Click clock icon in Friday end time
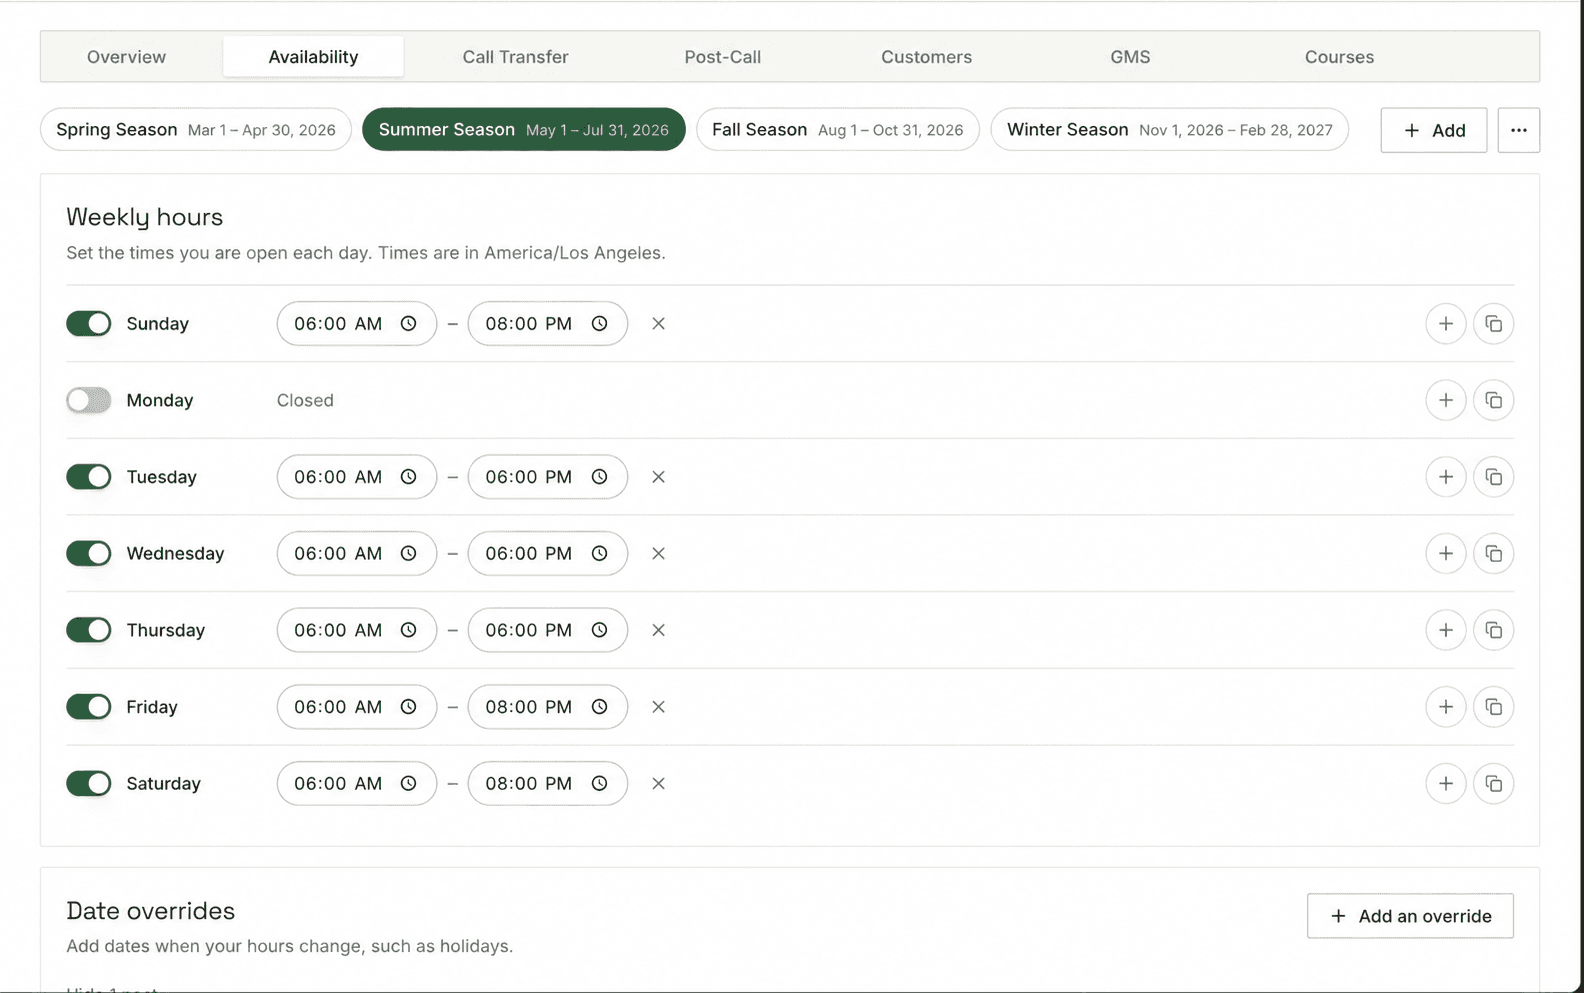1584x993 pixels. tap(599, 707)
